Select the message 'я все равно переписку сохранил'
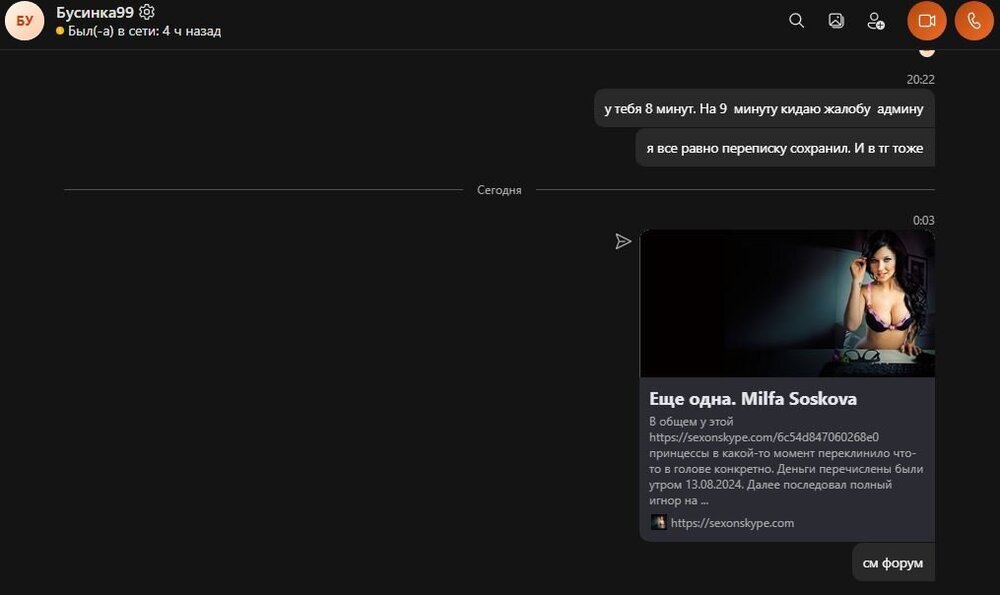This screenshot has height=595, width=1000. (784, 148)
